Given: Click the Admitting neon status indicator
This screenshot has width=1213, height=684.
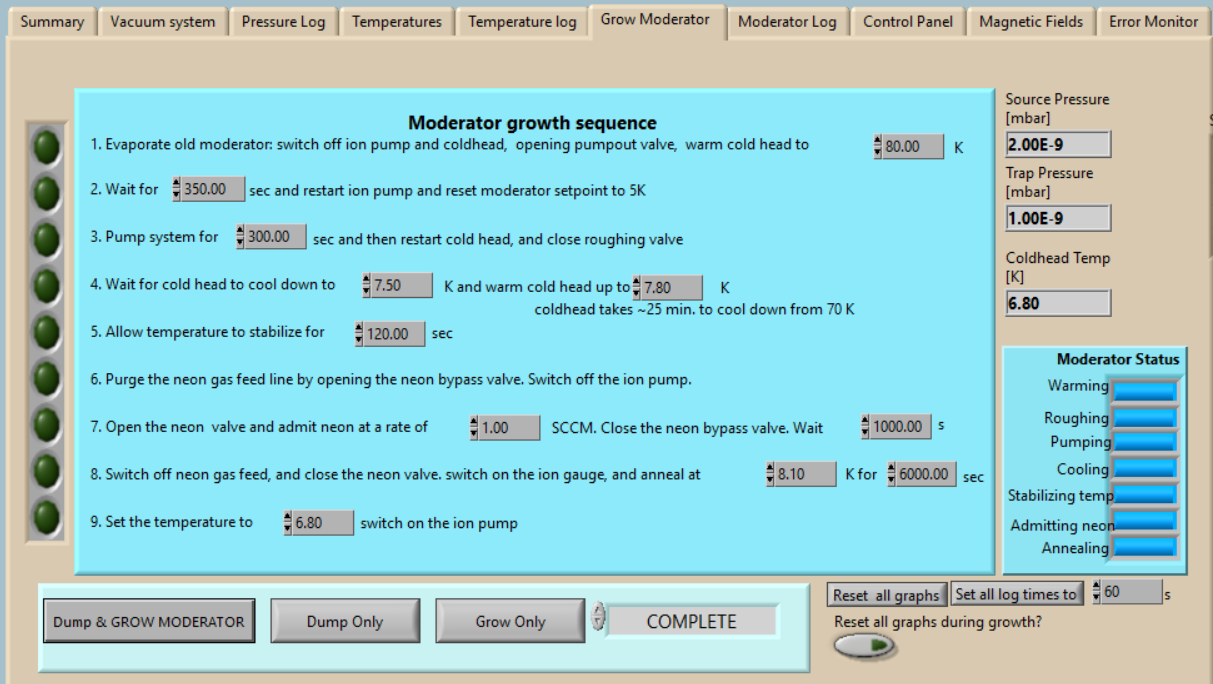Looking at the screenshot, I should click(x=1145, y=521).
